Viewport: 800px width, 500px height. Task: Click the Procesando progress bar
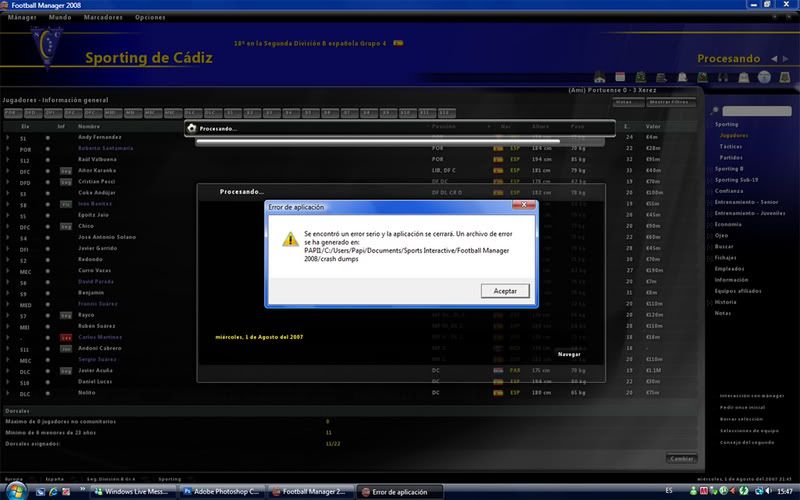tap(400, 142)
